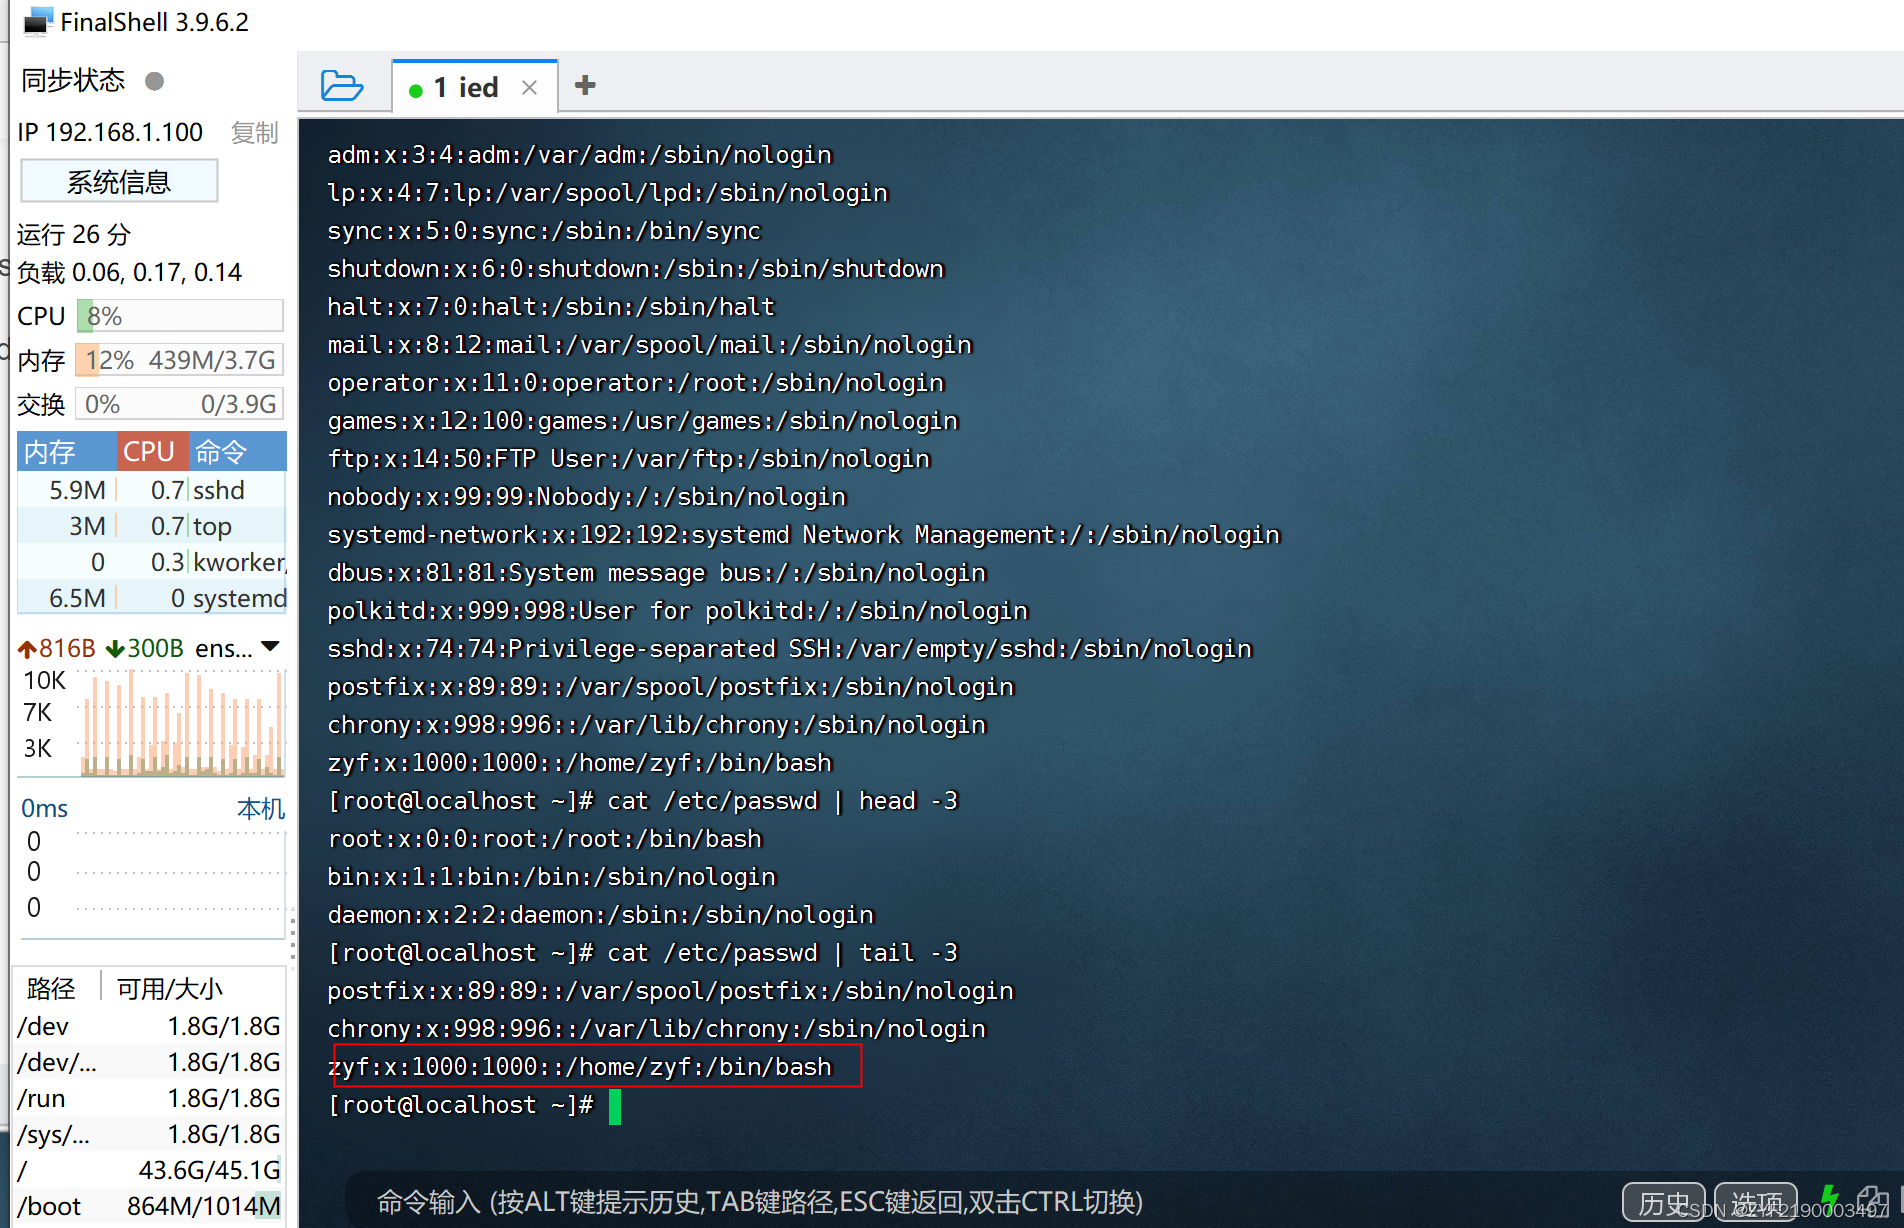Click the 交换 0% swap usage bar
The width and height of the screenshot is (1904, 1228).
click(180, 404)
